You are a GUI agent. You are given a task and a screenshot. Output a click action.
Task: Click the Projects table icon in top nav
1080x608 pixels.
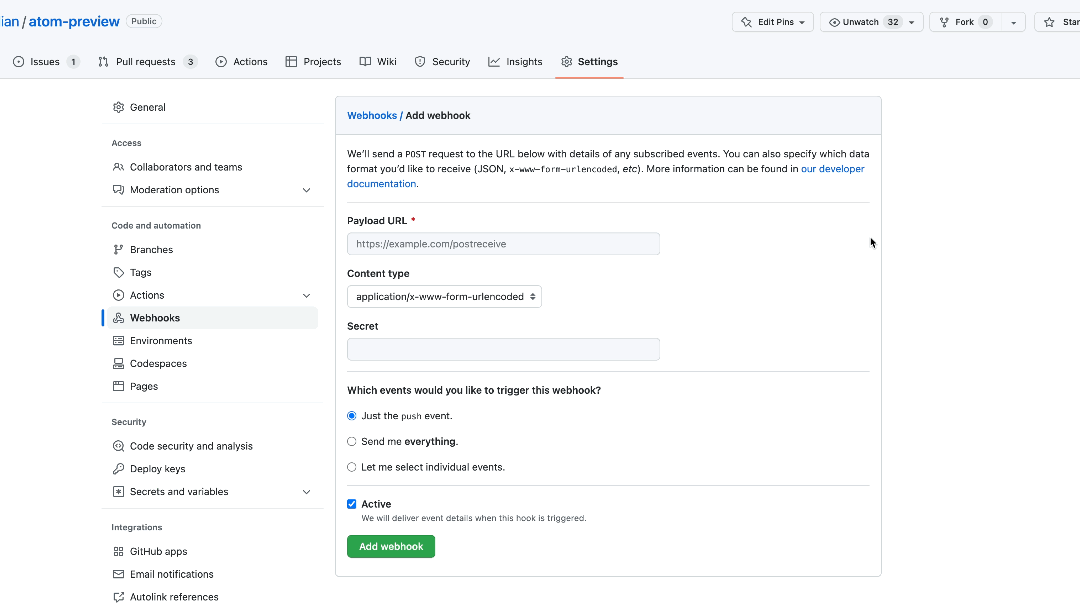pos(291,62)
